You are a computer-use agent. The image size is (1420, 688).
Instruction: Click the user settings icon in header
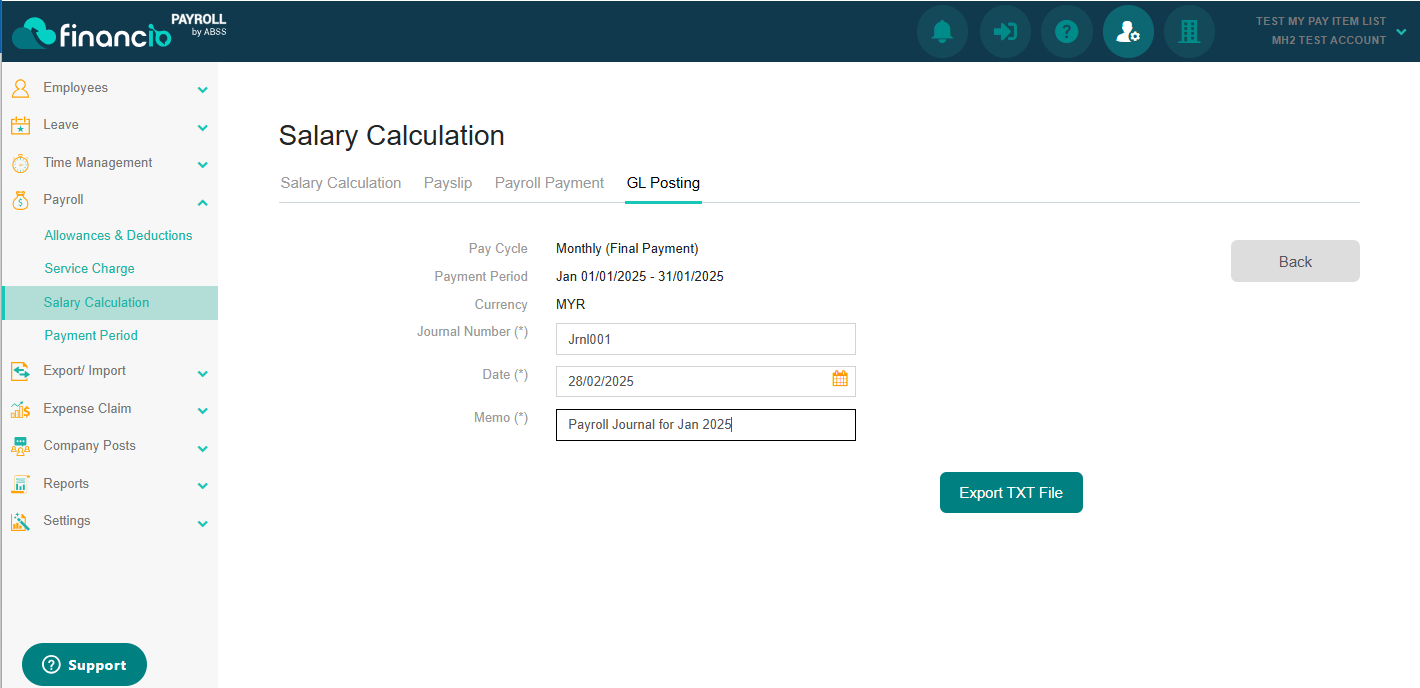(x=1128, y=32)
